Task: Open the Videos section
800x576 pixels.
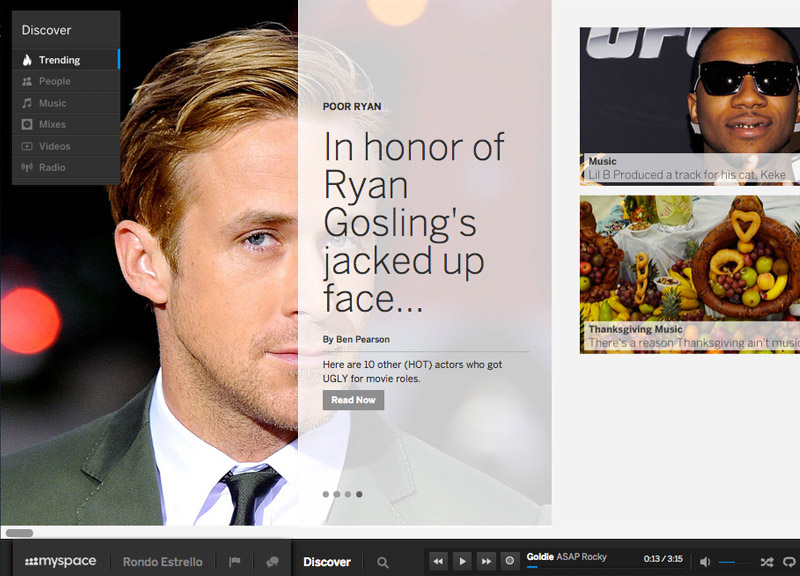Action: (66, 146)
